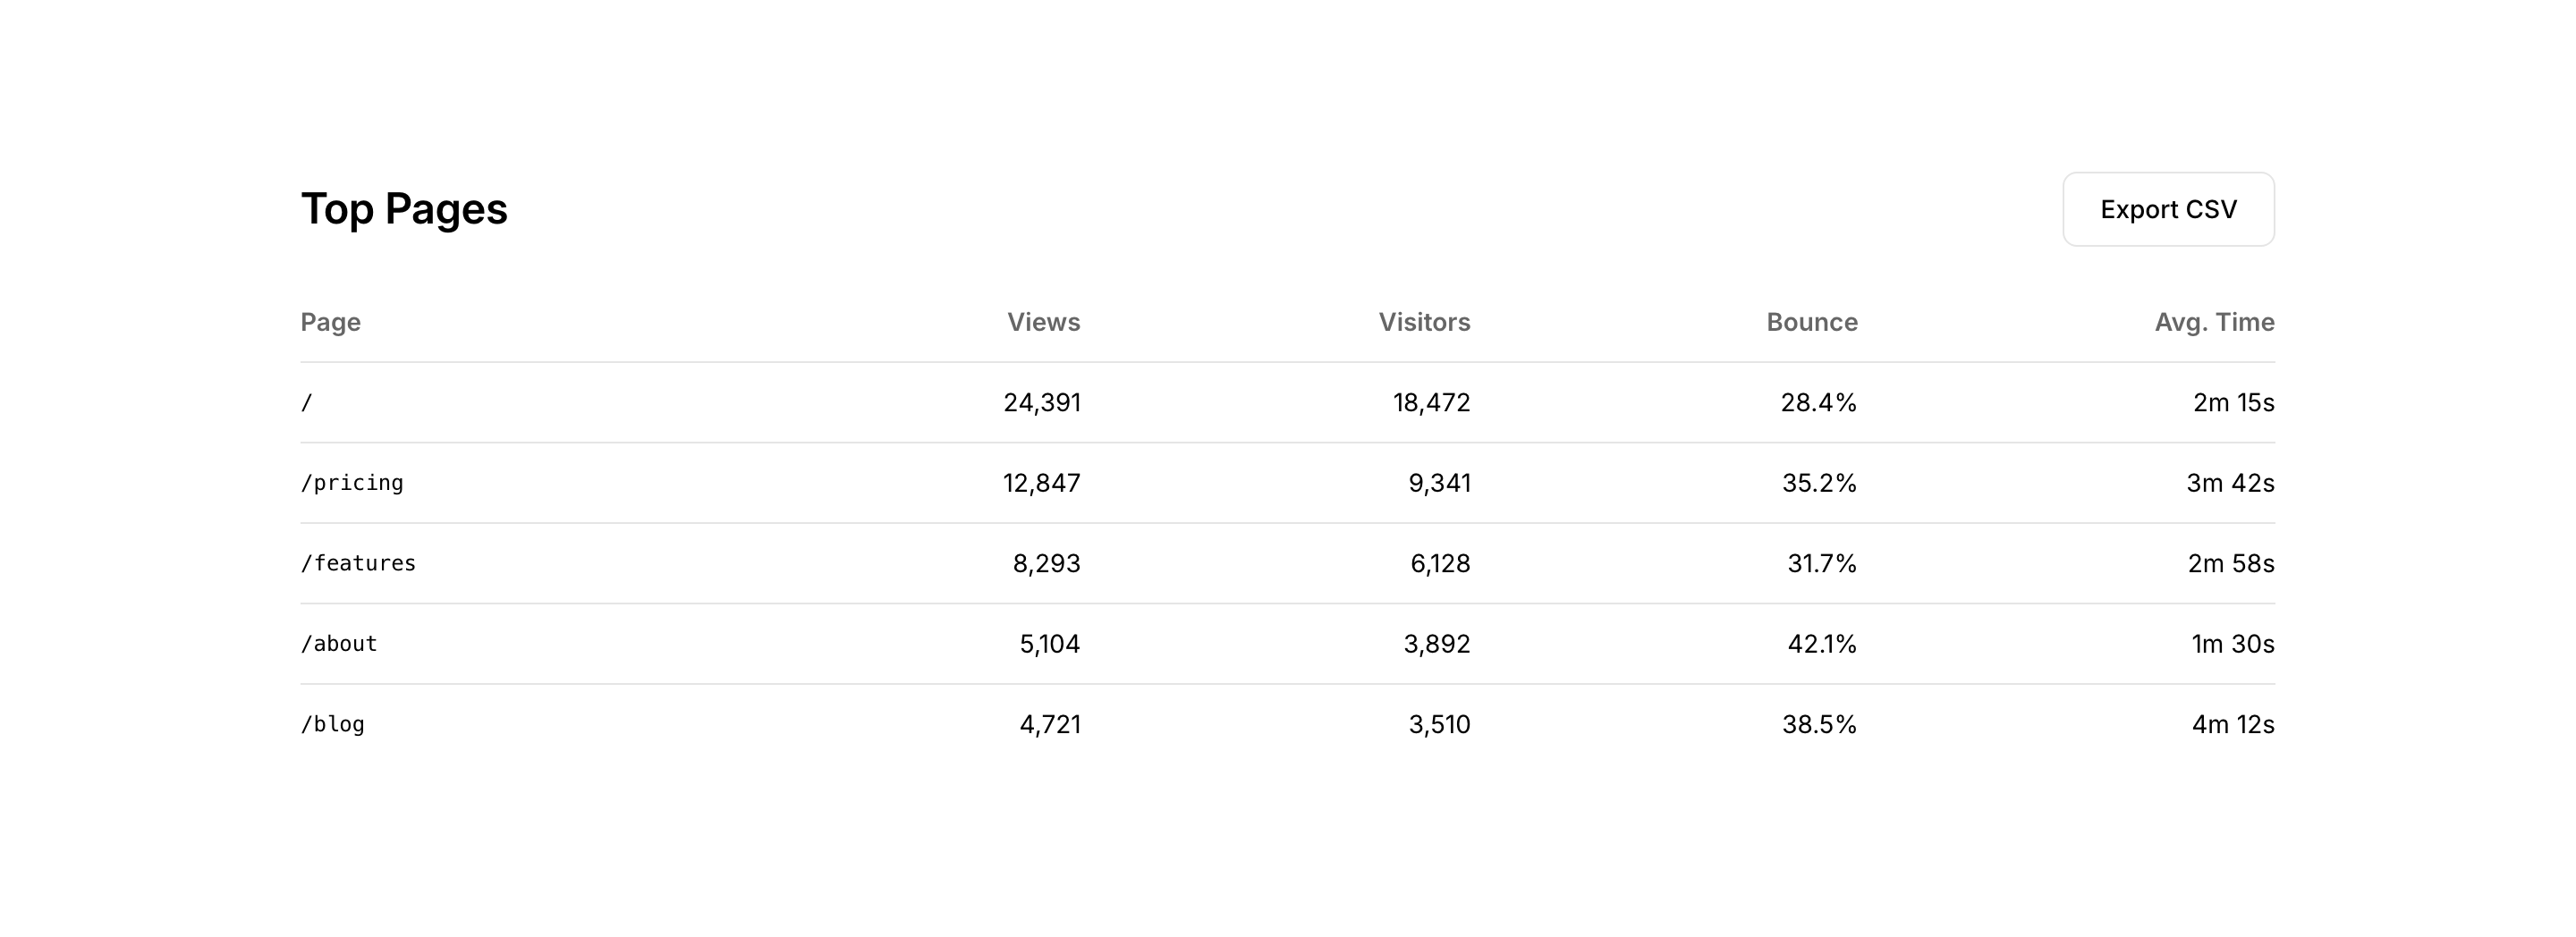
Task: Sort by the Avg. Time column header
Action: [2214, 322]
